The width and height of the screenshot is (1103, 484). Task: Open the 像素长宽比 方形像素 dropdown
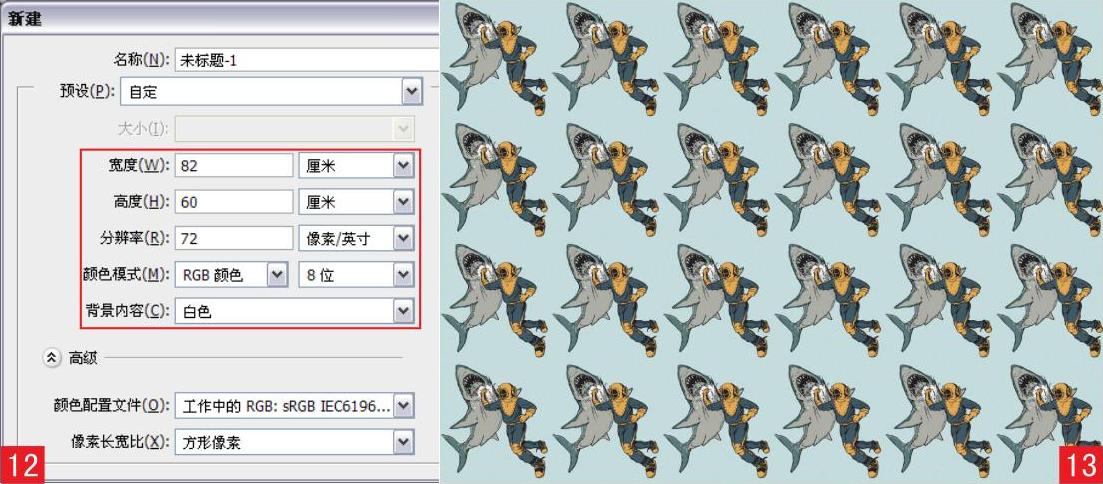coord(294,442)
